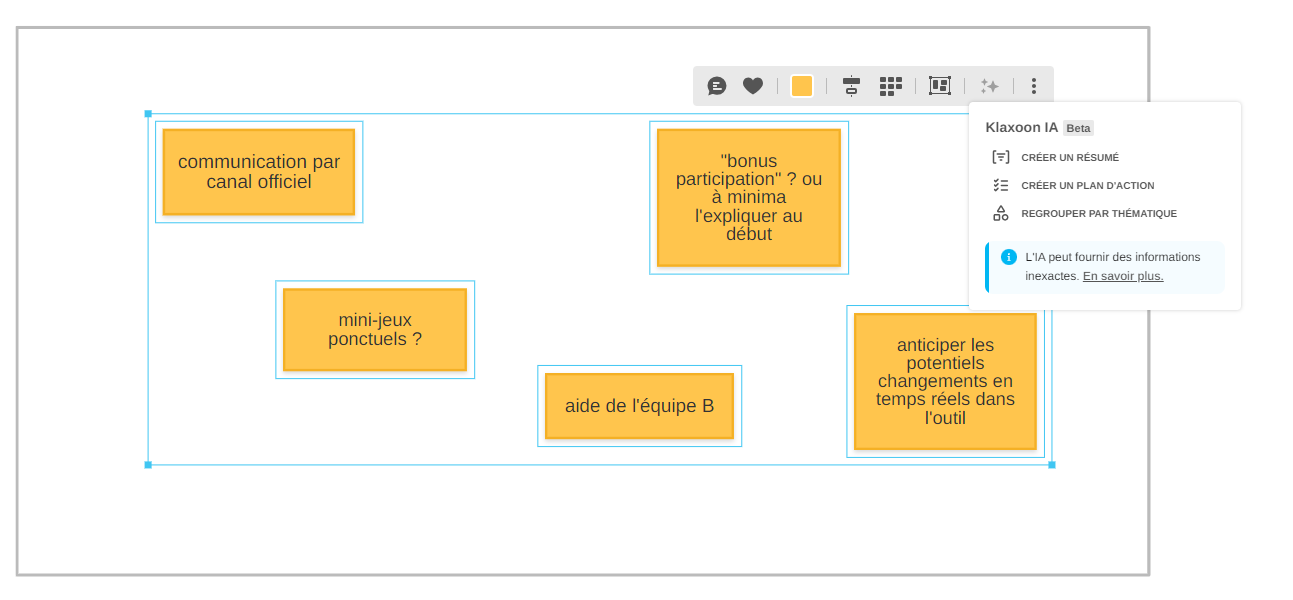Select the 'communication par canal officiel' note
The height and width of the screenshot is (600, 1293).
(259, 172)
